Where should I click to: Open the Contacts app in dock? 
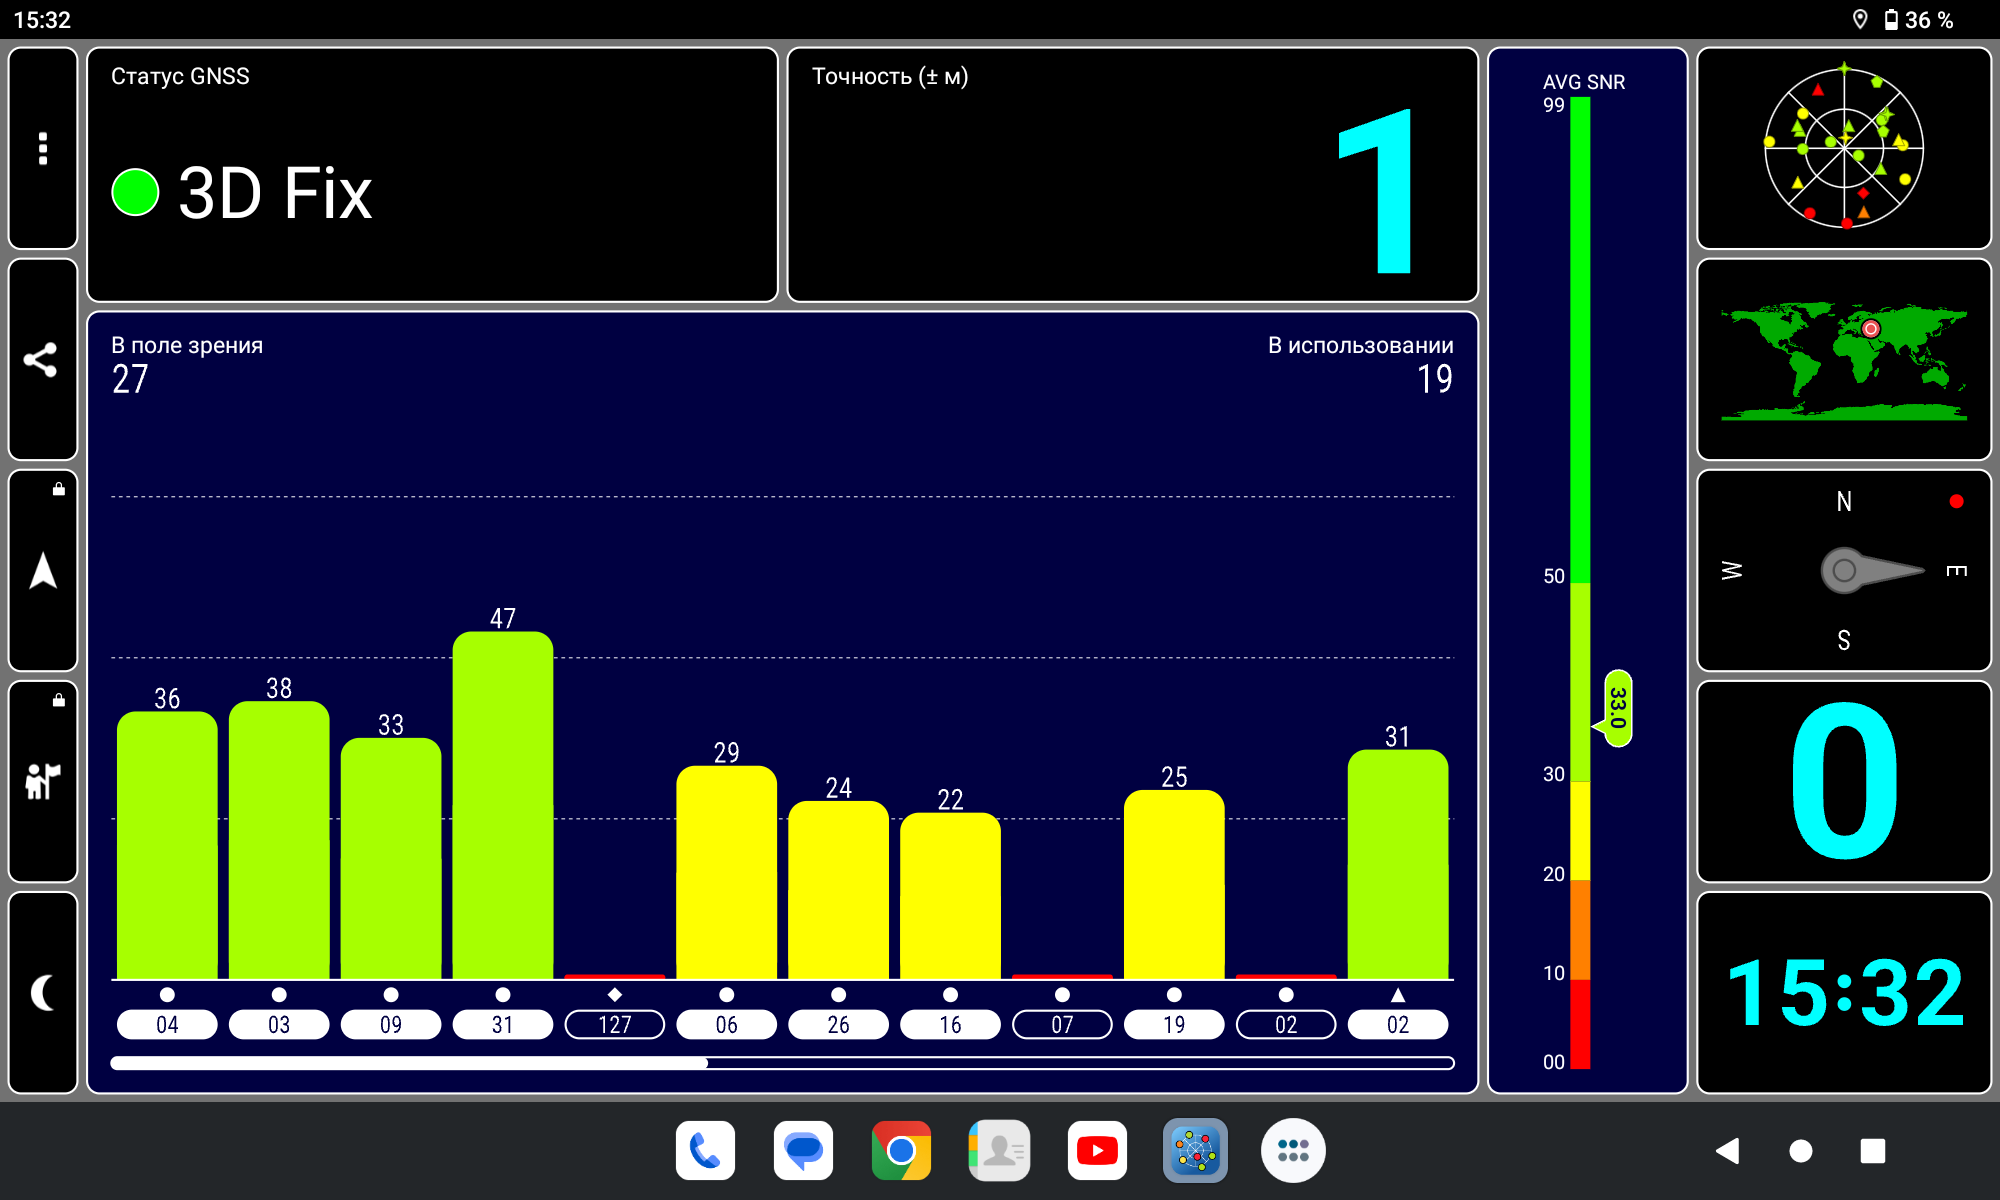999,1151
